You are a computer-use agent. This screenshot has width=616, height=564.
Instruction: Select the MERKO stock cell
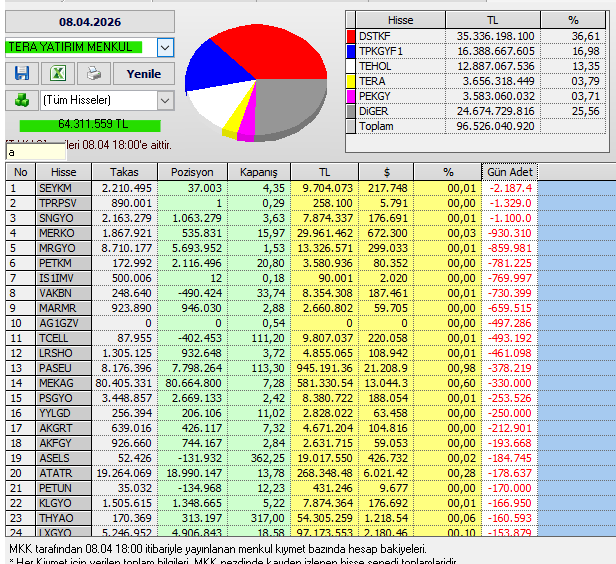(64, 233)
